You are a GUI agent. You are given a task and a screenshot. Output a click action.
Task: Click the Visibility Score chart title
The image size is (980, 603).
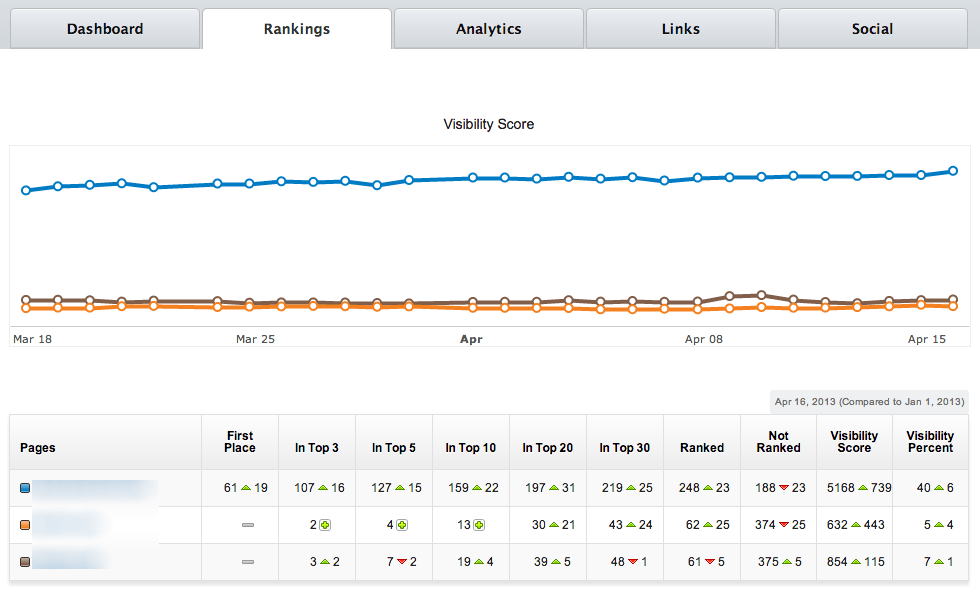pos(489,124)
